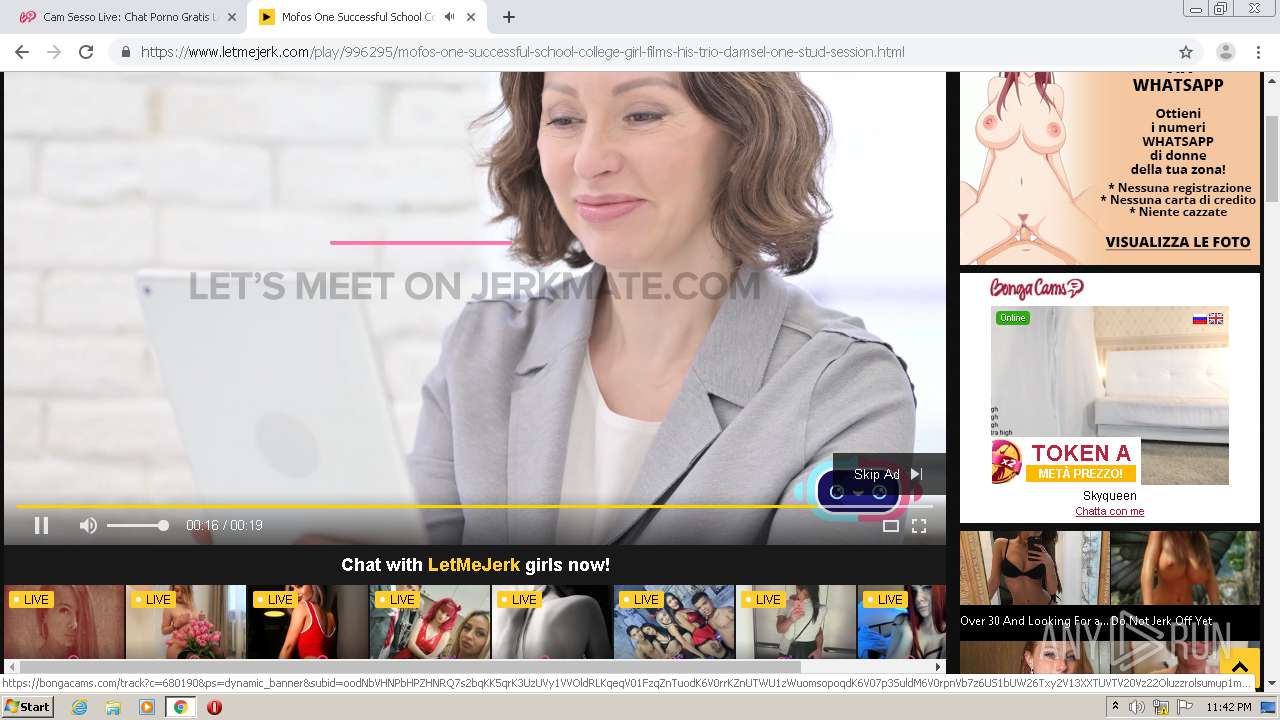This screenshot has width=1280, height=720.
Task: Bookmark this page with the star icon
Action: [1186, 52]
